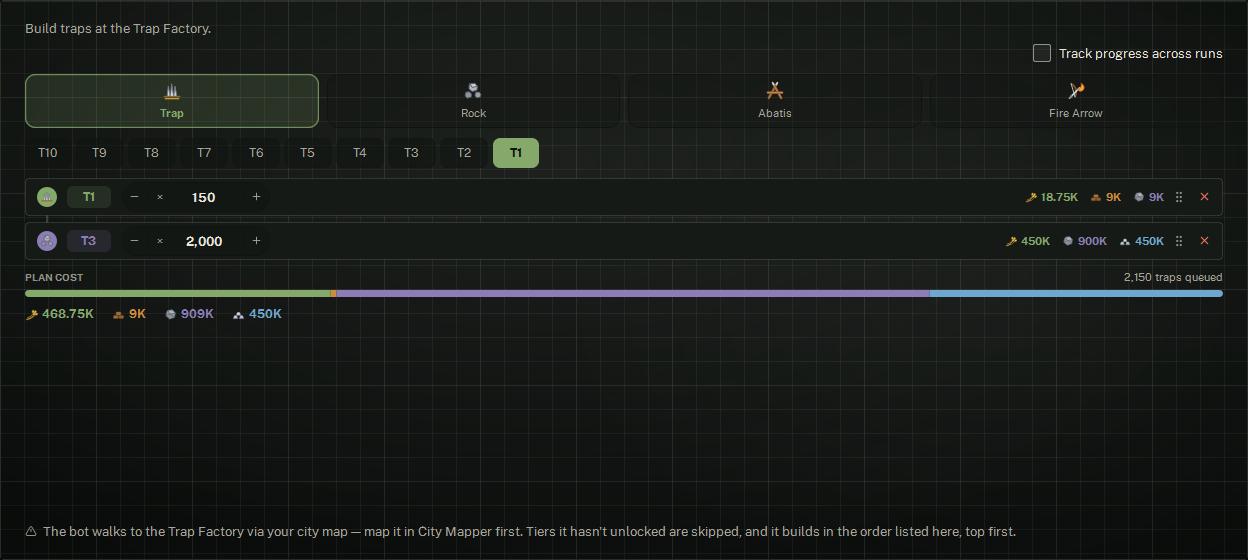The width and height of the screenshot is (1248, 560).
Task: Switch to the T5 tier tab
Action: pyautogui.click(x=307, y=153)
